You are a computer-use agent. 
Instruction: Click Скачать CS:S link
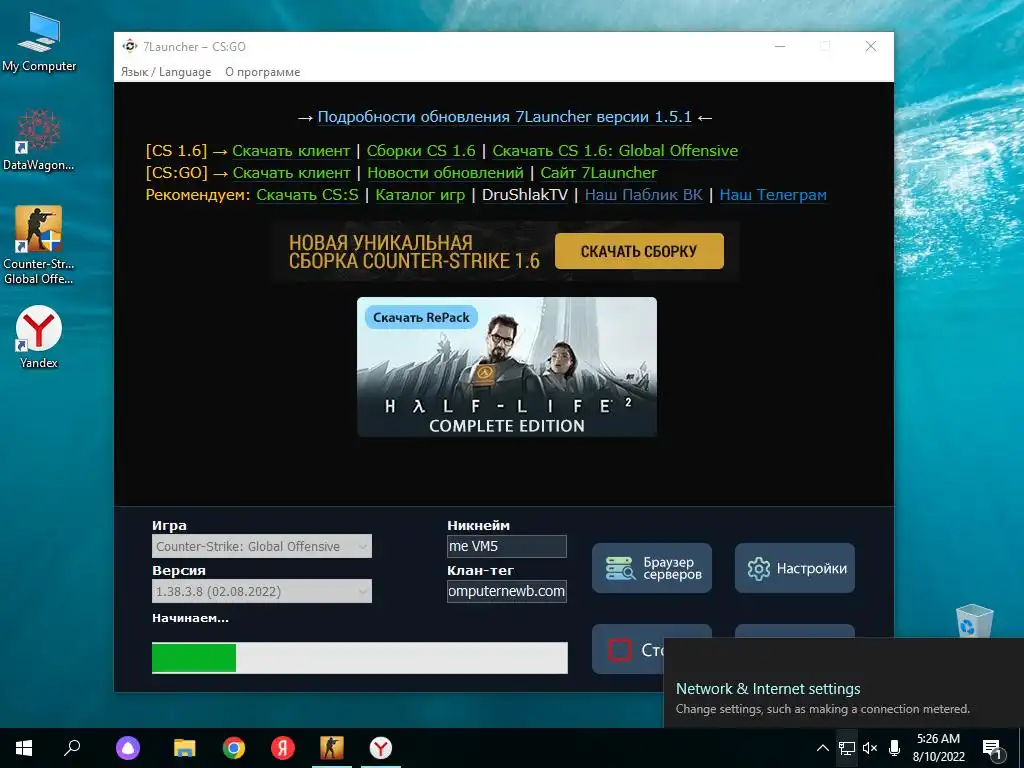click(308, 195)
